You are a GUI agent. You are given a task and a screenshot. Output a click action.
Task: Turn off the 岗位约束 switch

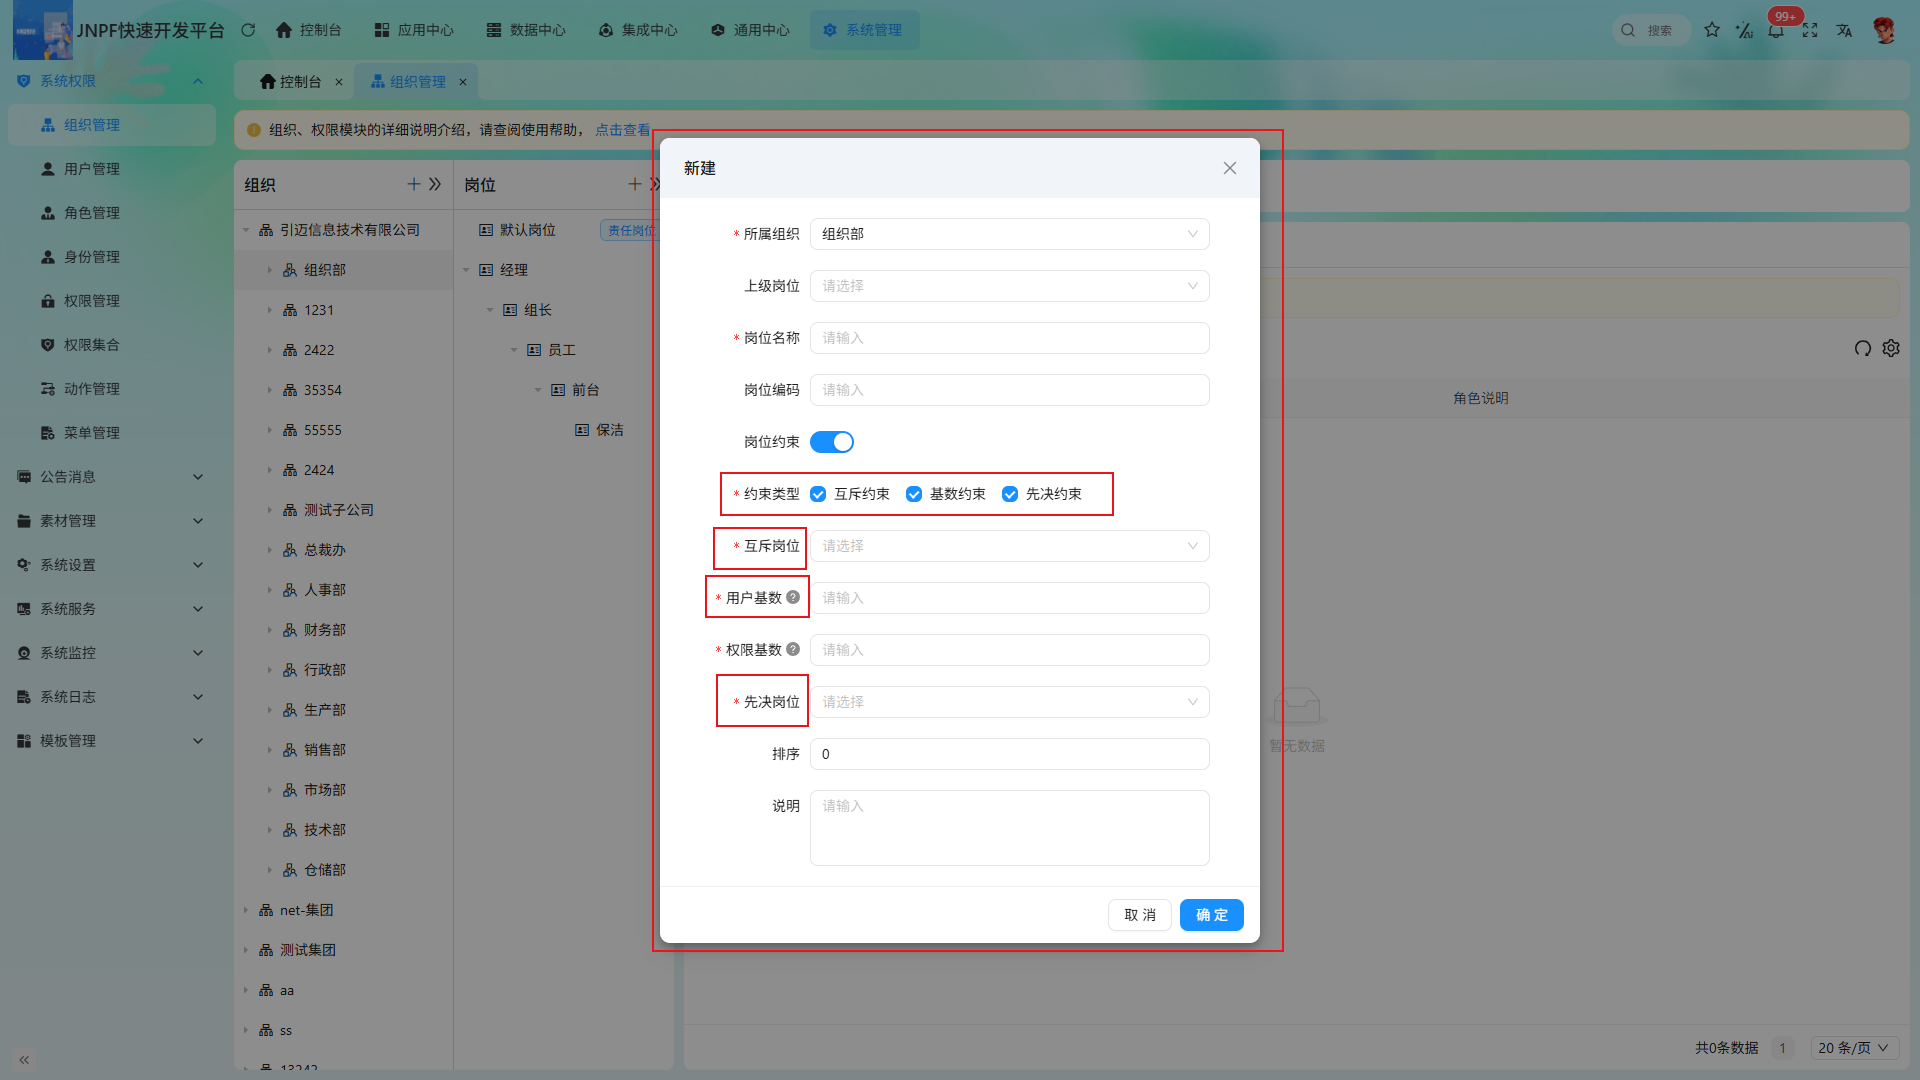[832, 442]
